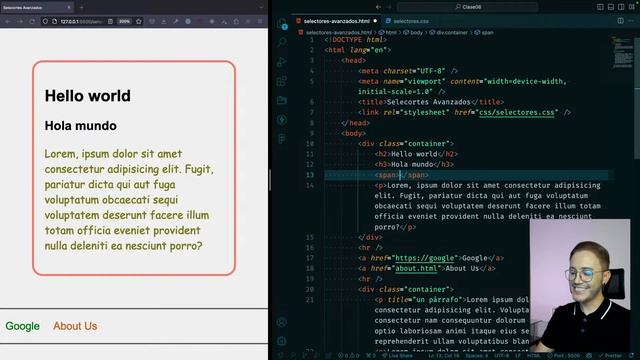The height and width of the screenshot is (360, 640).
Task: Click the shield icon in the address bar
Action: [45, 21]
